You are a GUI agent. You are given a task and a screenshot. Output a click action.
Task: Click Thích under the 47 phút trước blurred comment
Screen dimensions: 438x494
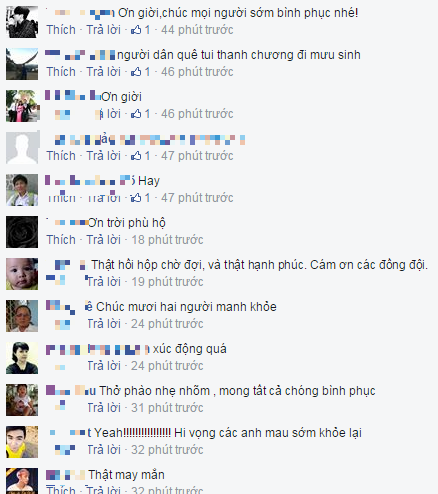click(x=61, y=156)
